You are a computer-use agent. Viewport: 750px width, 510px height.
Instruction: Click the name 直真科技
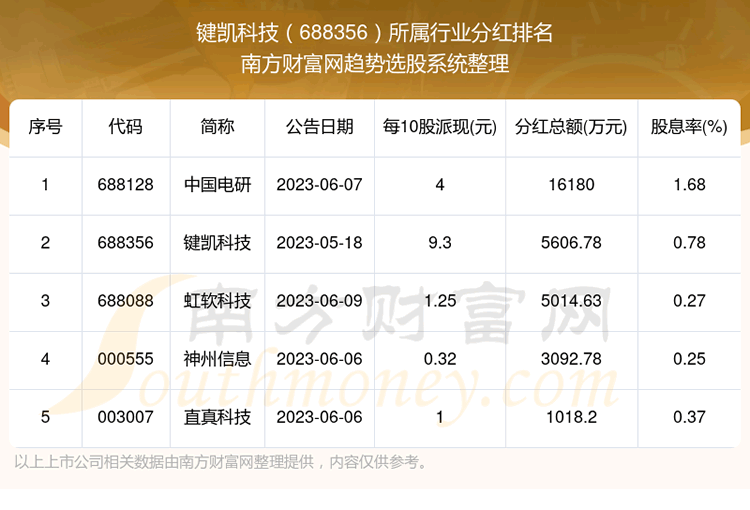pyautogui.click(x=217, y=417)
